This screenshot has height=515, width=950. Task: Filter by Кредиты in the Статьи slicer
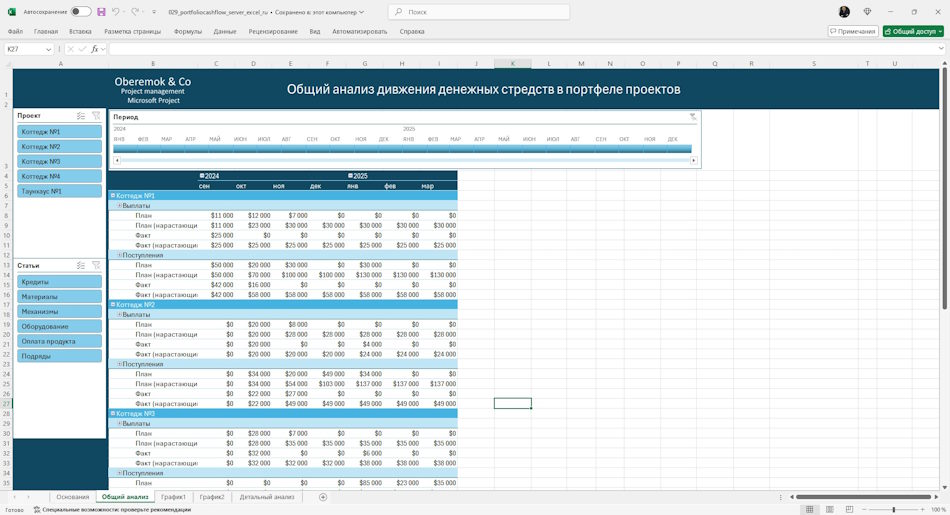(x=59, y=282)
